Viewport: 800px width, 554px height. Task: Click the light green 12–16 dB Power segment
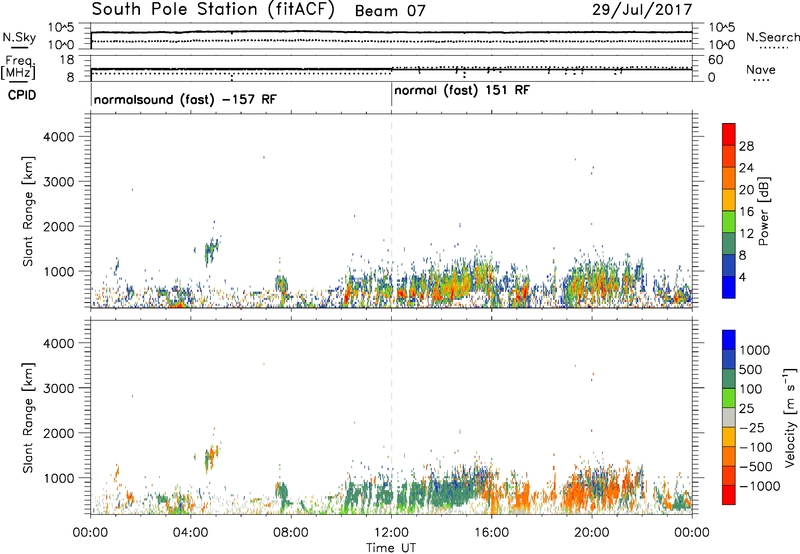729,222
